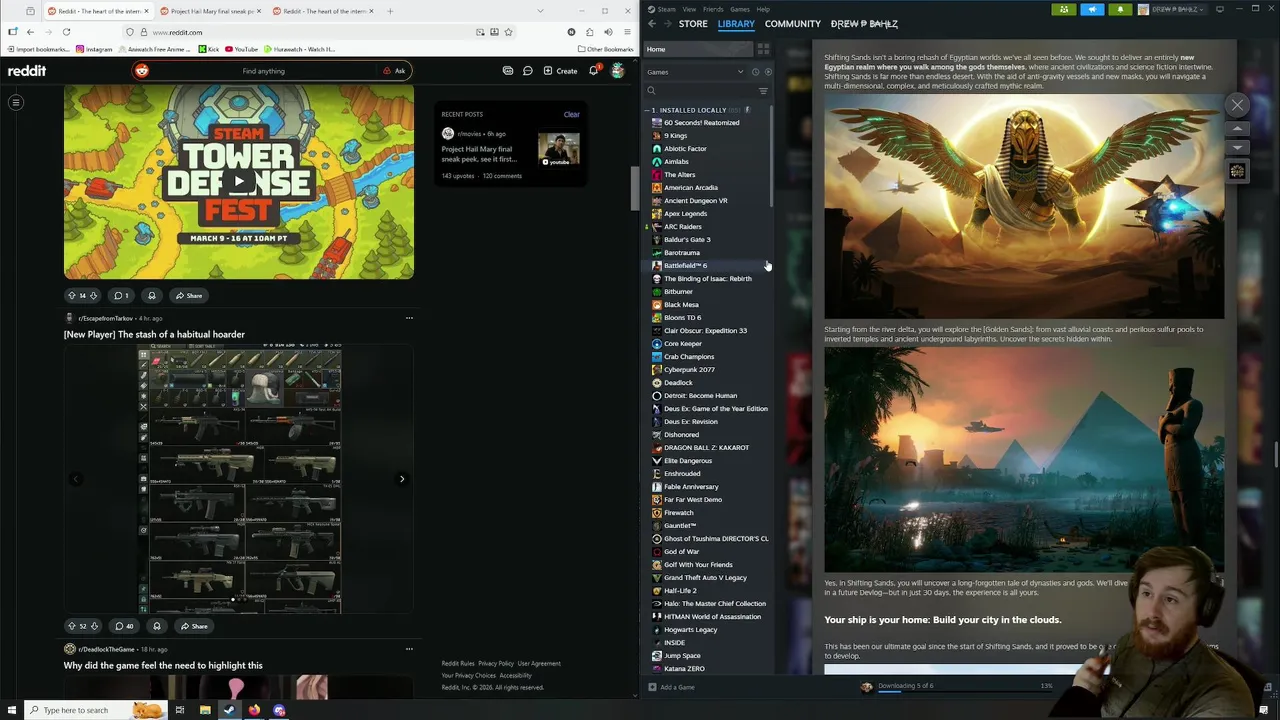Show next image in Tarkov gallery
Viewport: 1280px width, 720px height.
point(402,479)
